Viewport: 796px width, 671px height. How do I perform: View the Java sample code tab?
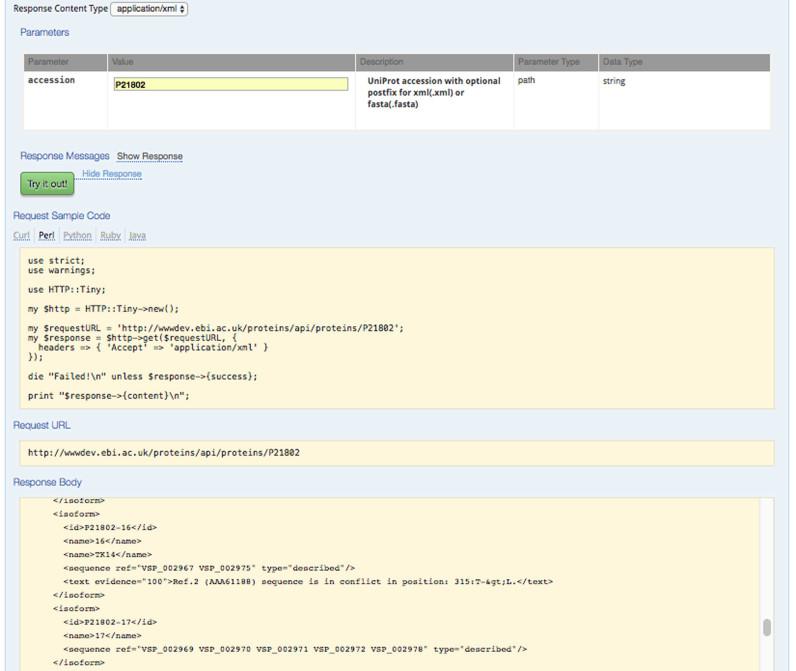click(x=137, y=236)
